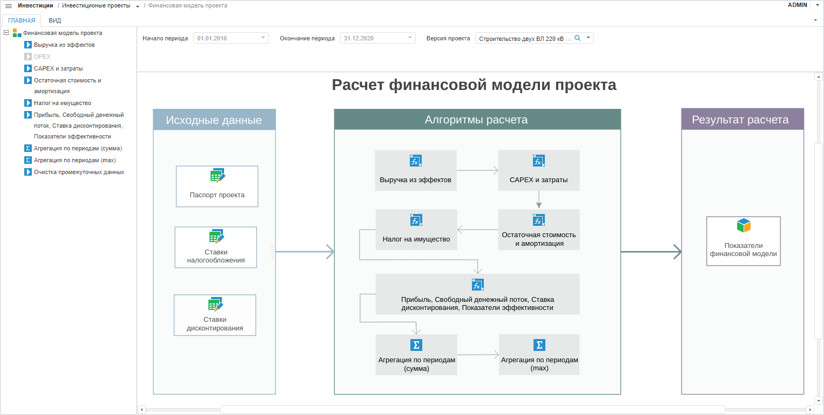Click the vertical scrollbar down arrow
The height and width of the screenshot is (415, 824).
point(818,400)
